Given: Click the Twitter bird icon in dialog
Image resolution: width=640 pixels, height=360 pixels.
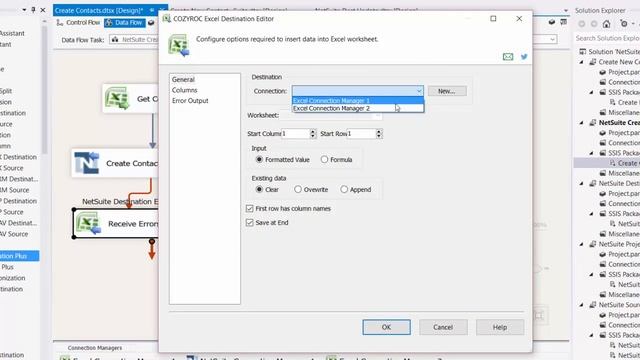Looking at the screenshot, I should 524,57.
